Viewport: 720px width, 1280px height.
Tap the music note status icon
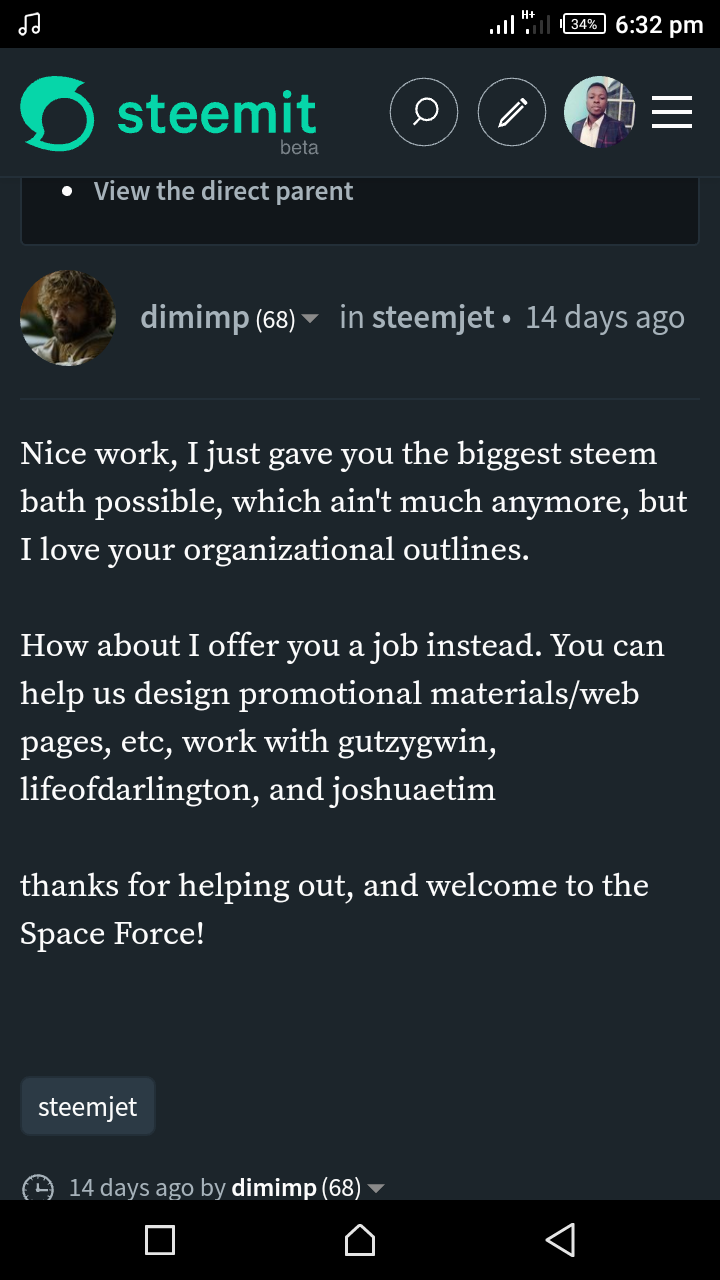pyautogui.click(x=30, y=24)
